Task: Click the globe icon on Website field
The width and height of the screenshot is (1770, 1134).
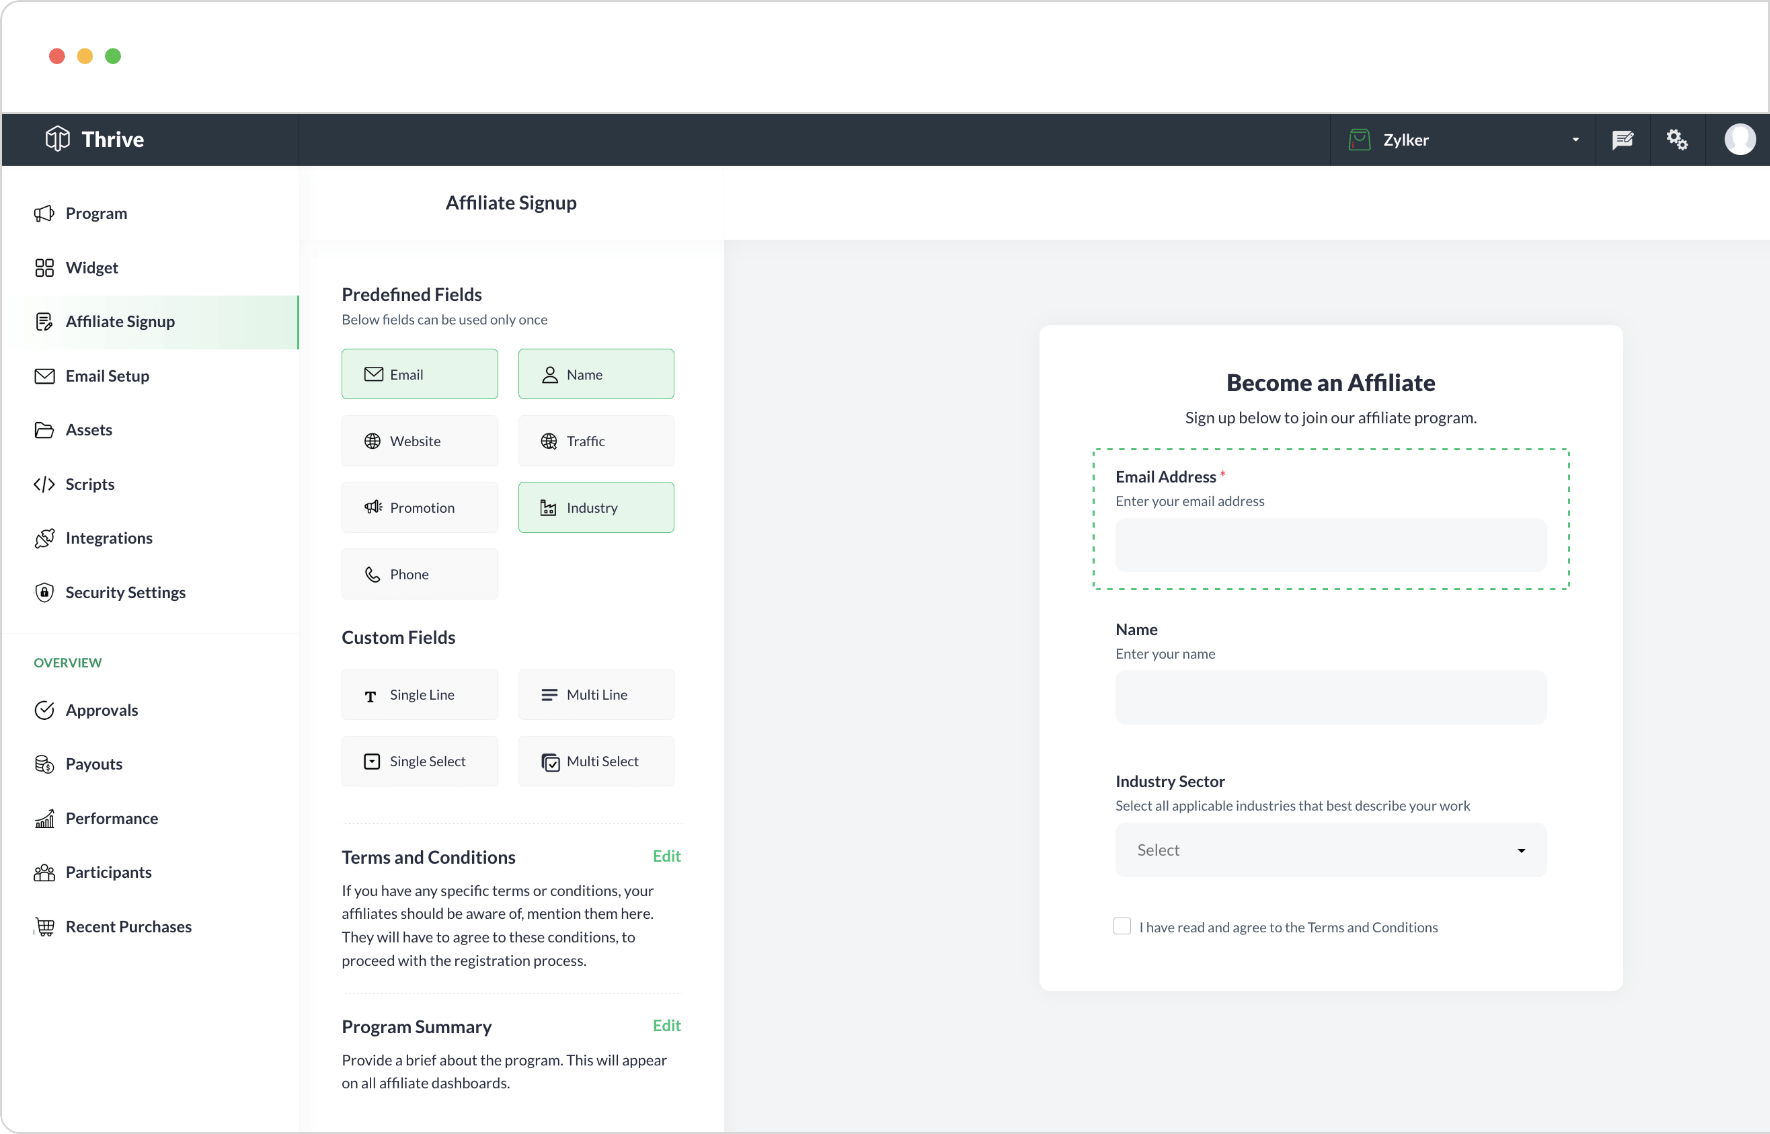Action: pyautogui.click(x=372, y=441)
